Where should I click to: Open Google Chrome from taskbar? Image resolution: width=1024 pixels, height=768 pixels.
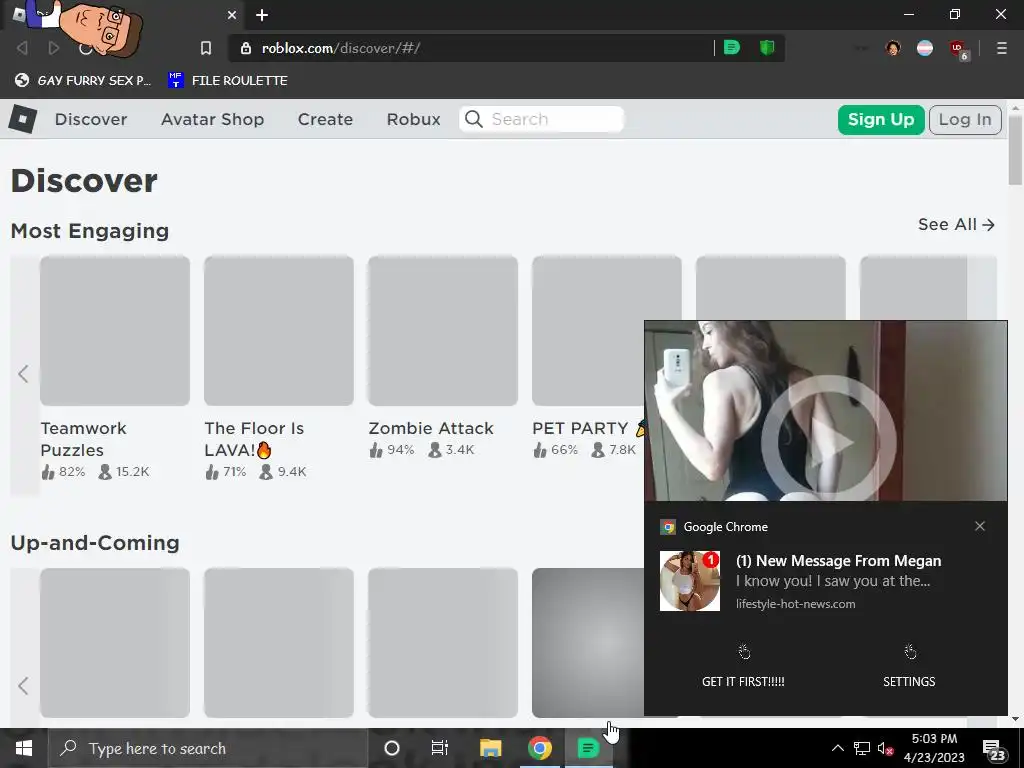click(539, 748)
